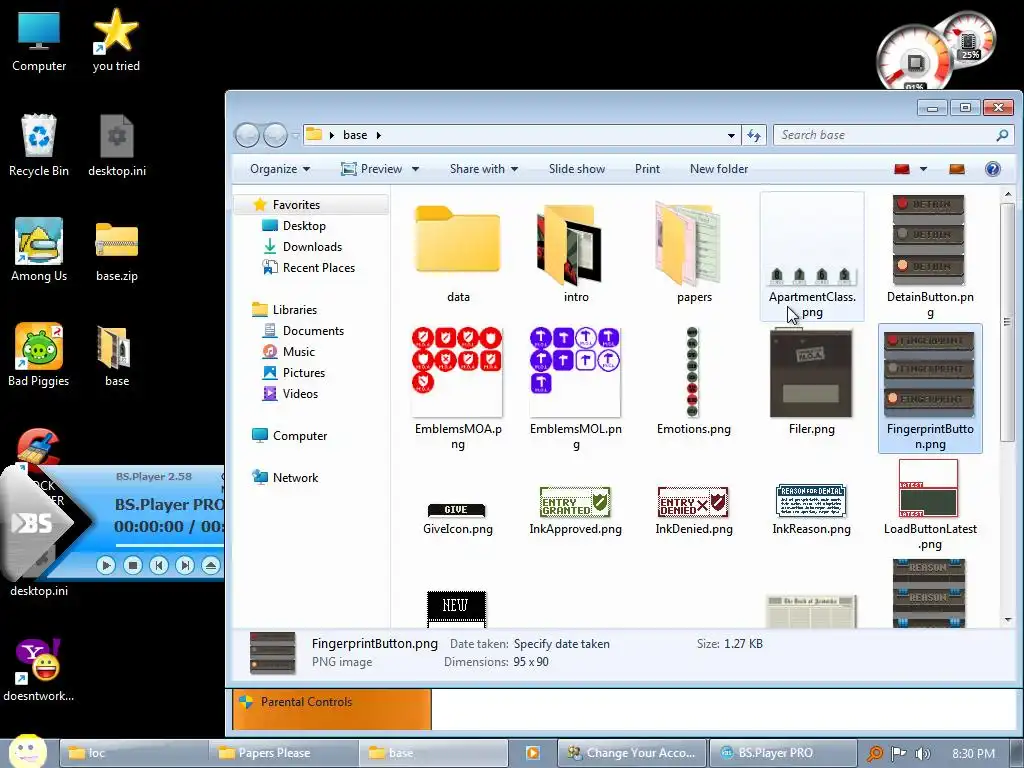Viewport: 1024px width, 768px height.
Task: Click volume icon in system tray
Action: 922,754
